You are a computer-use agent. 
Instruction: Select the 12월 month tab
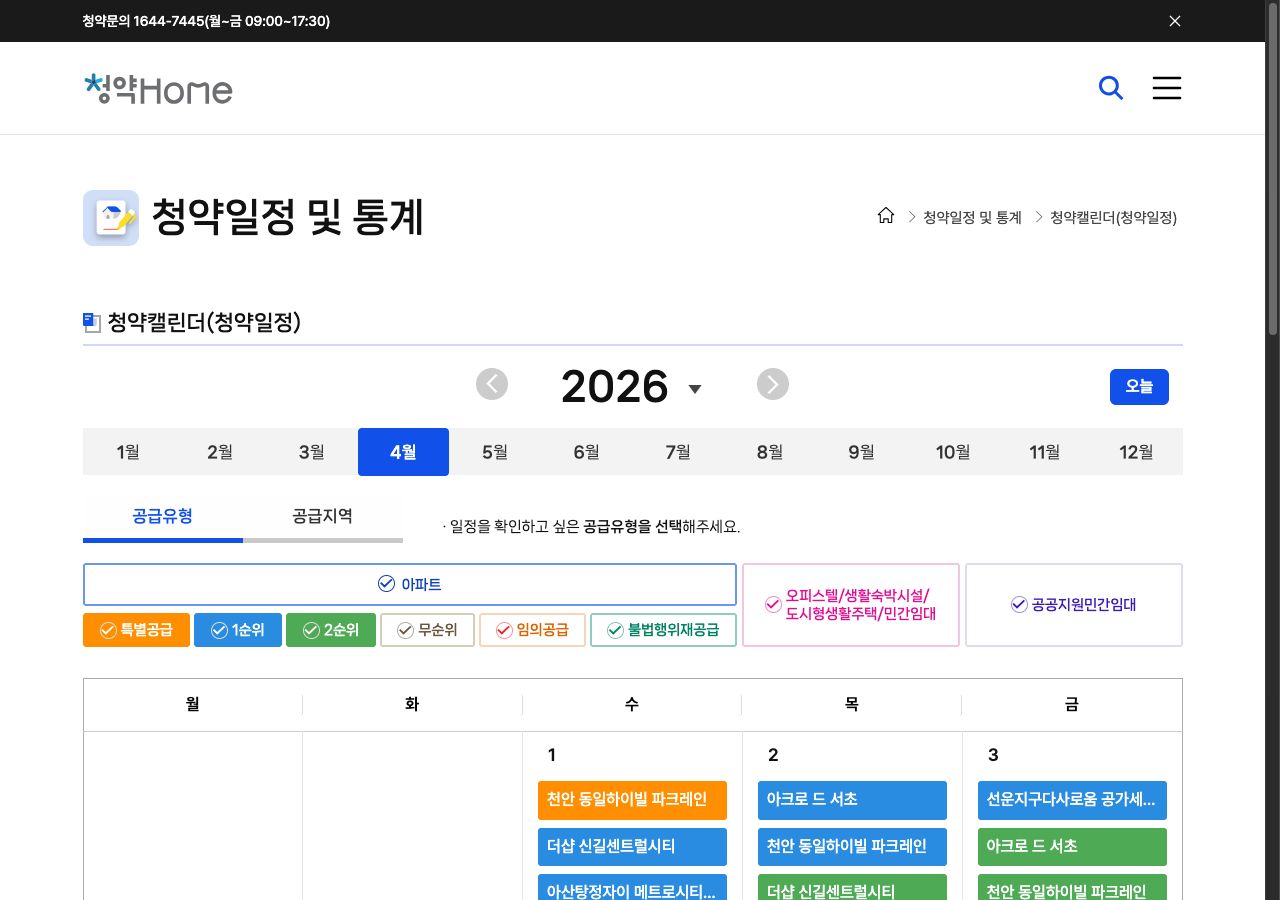(x=1137, y=452)
